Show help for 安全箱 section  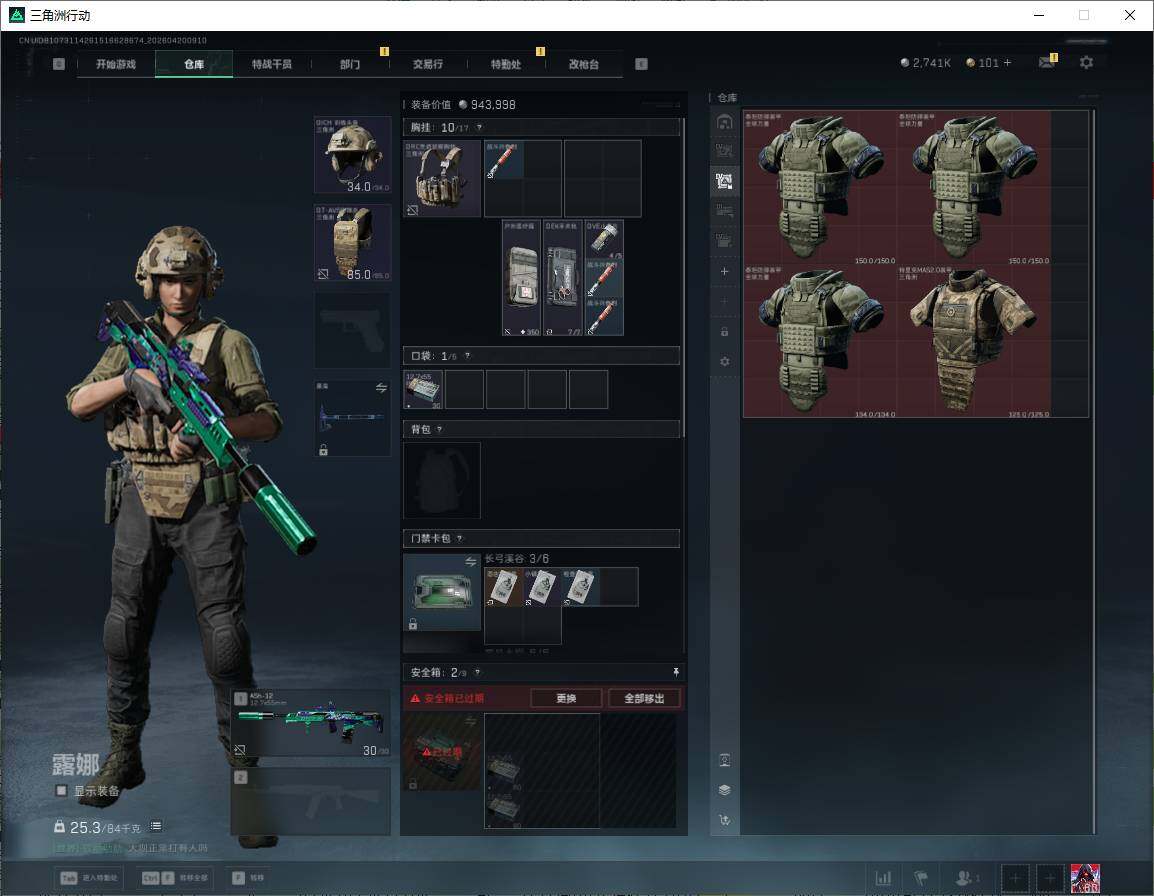point(478,672)
